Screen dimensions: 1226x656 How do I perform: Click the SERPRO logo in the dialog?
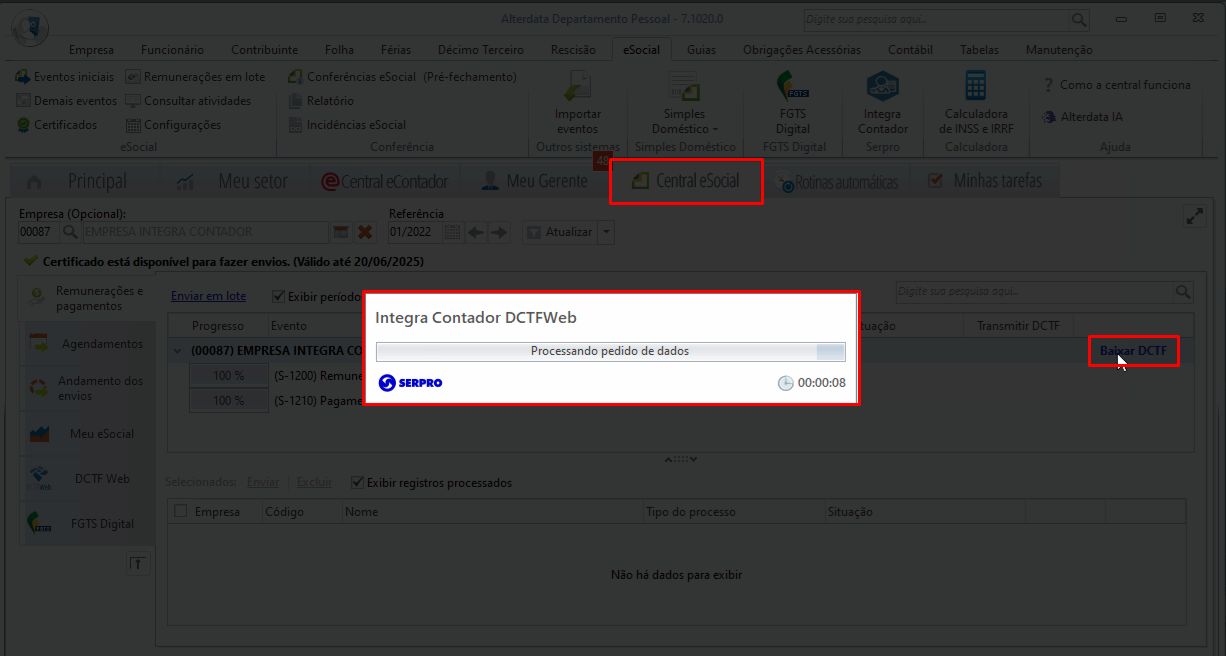(x=411, y=383)
